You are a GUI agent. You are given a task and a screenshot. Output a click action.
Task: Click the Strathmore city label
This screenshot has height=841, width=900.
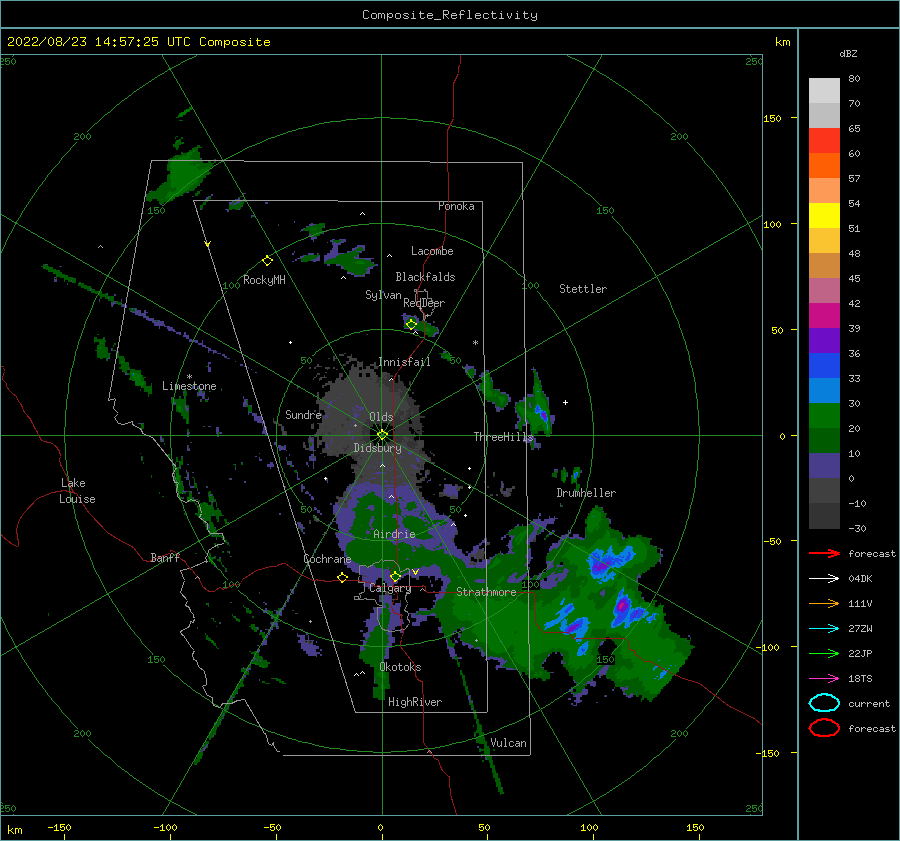click(x=486, y=592)
